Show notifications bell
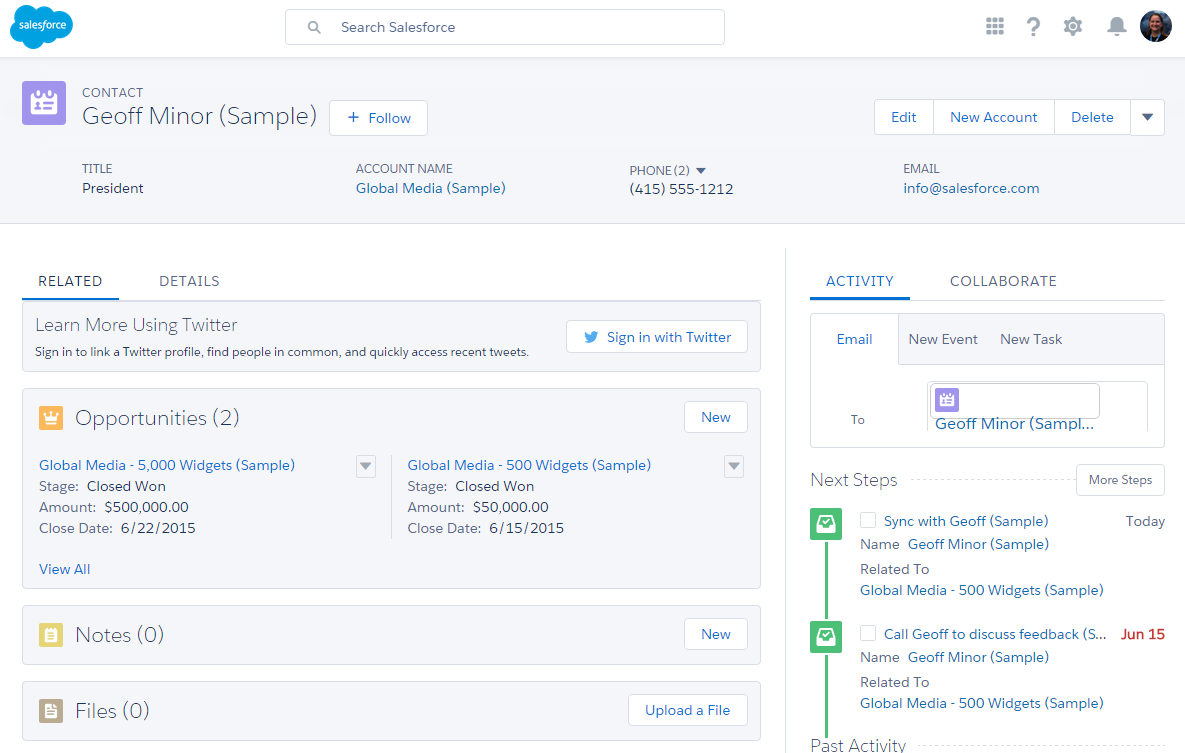This screenshot has height=753, width=1185. pyautogui.click(x=1116, y=27)
